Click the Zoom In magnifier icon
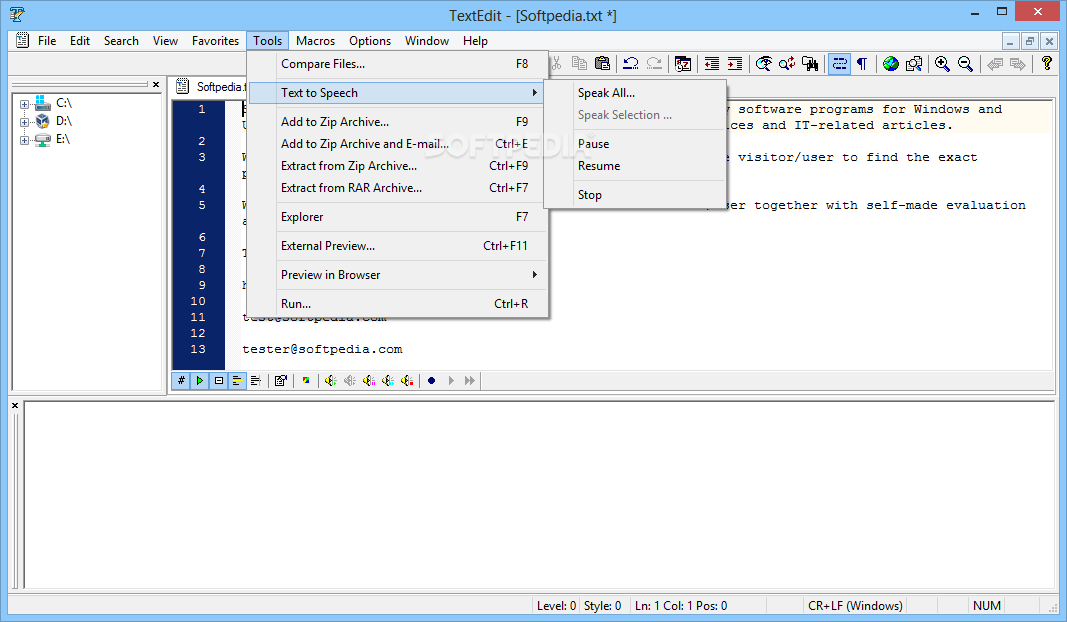Screen dimensions: 1067x622 (942, 63)
